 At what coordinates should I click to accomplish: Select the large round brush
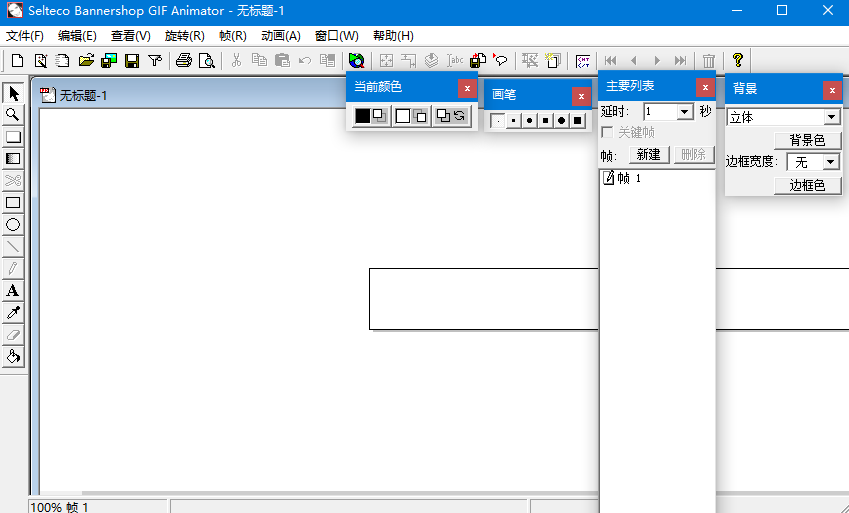pos(561,121)
